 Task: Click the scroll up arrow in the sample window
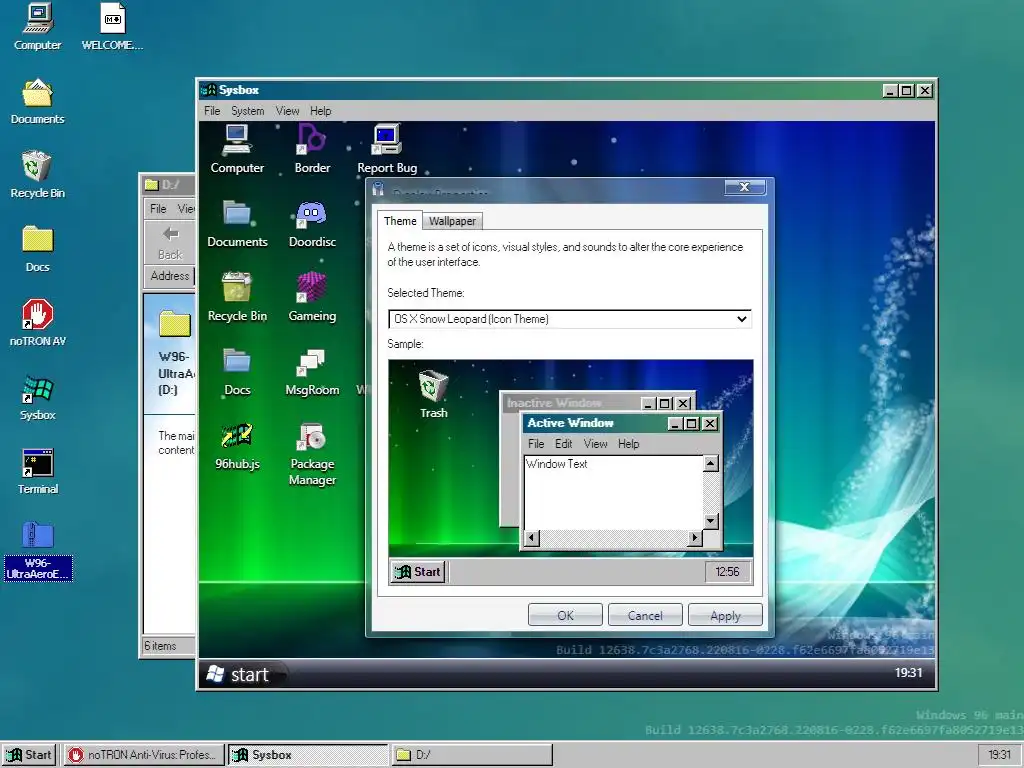pos(711,464)
